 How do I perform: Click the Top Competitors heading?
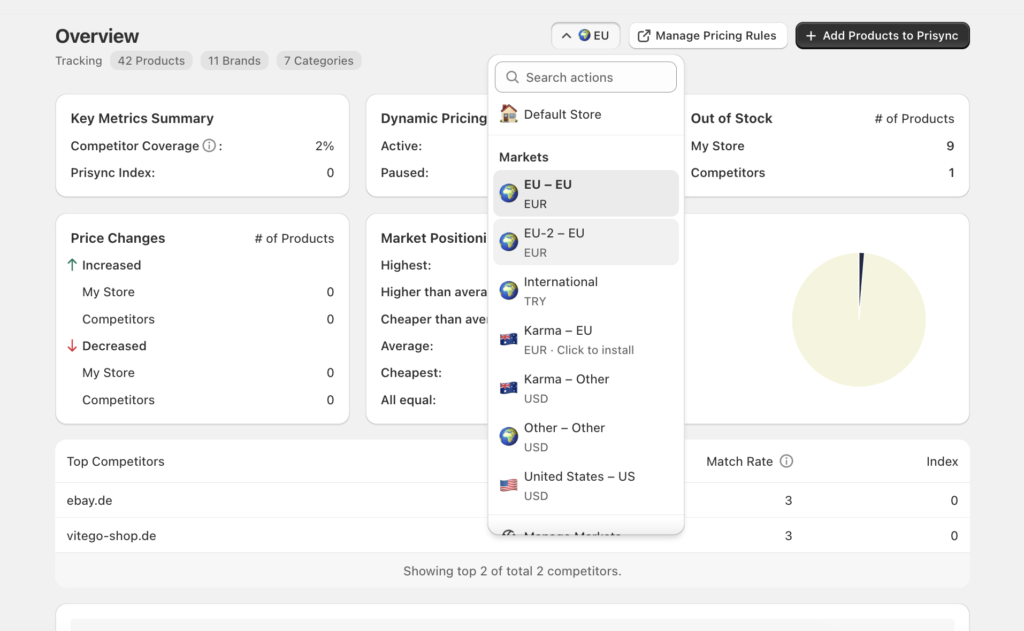(116, 461)
